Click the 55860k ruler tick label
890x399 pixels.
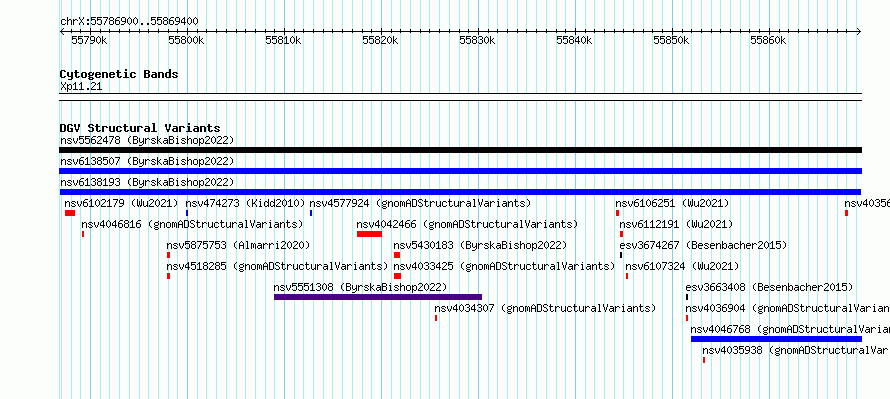[x=768, y=40]
